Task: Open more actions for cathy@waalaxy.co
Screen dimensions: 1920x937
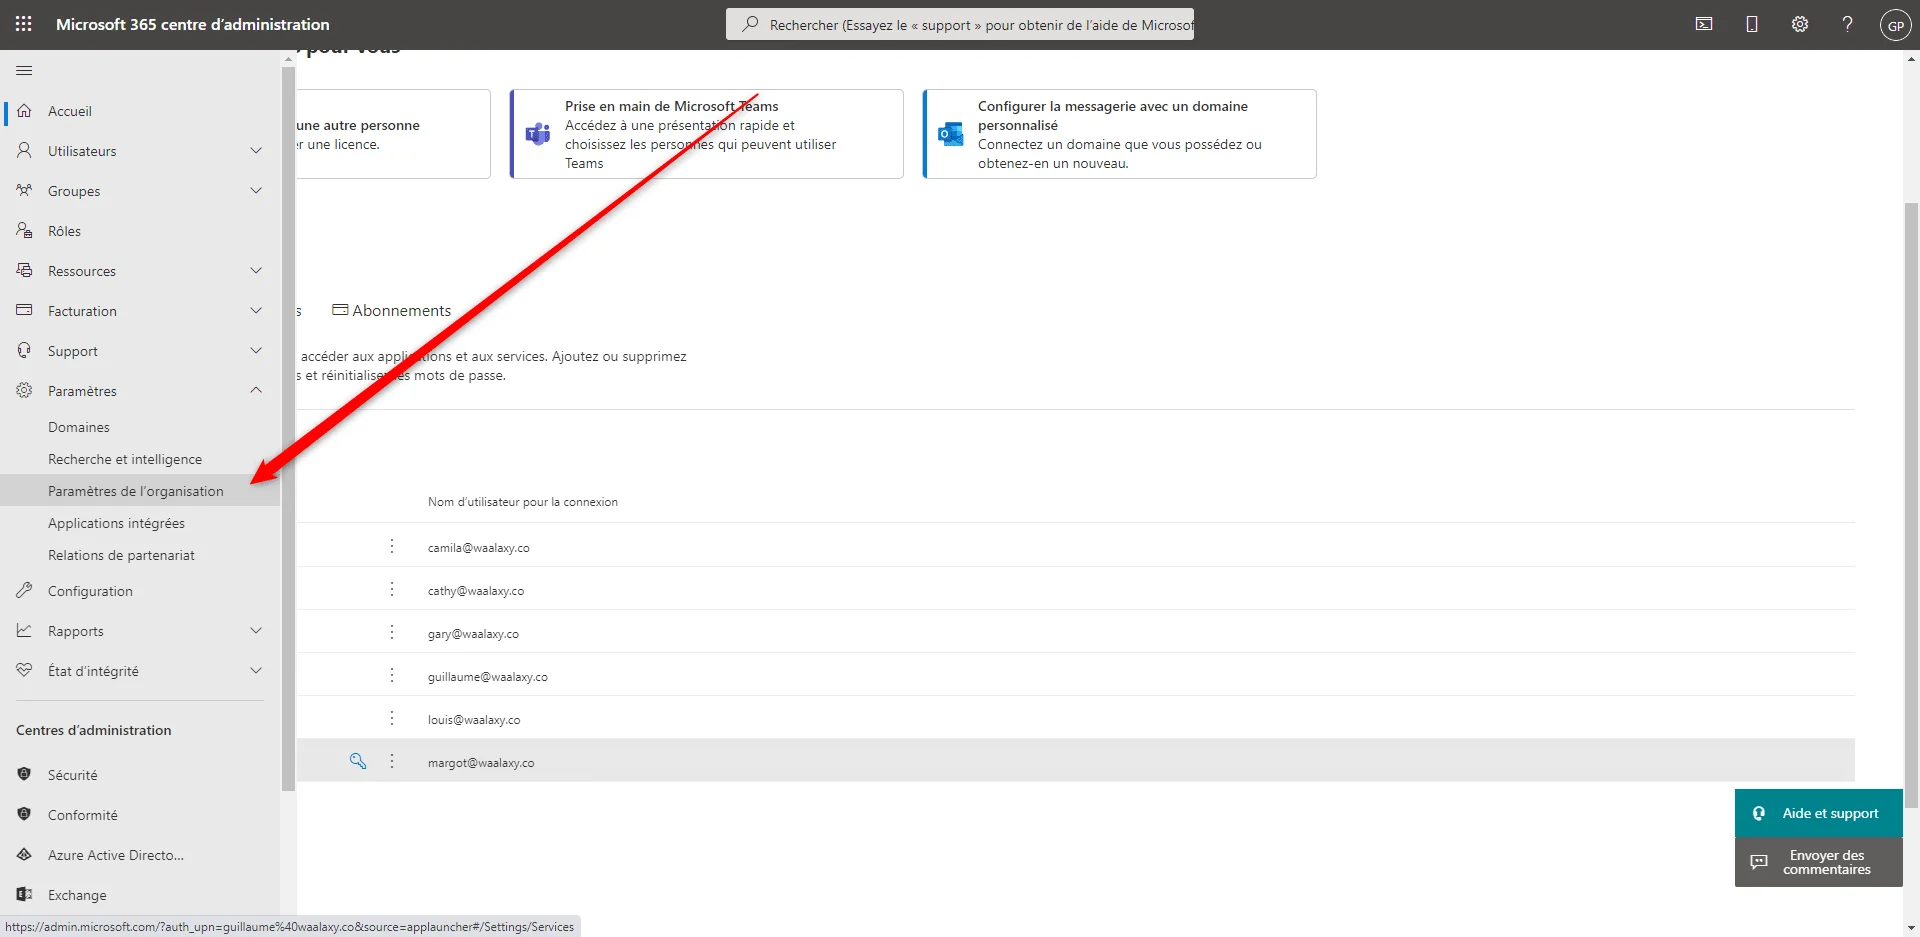Action: click(392, 589)
